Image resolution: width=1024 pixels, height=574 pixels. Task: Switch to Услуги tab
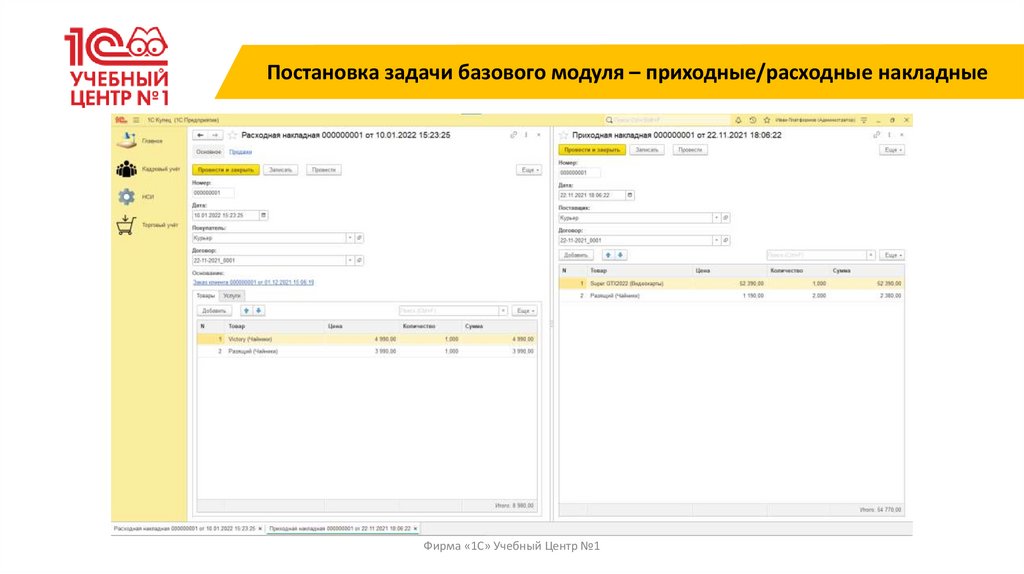231,296
